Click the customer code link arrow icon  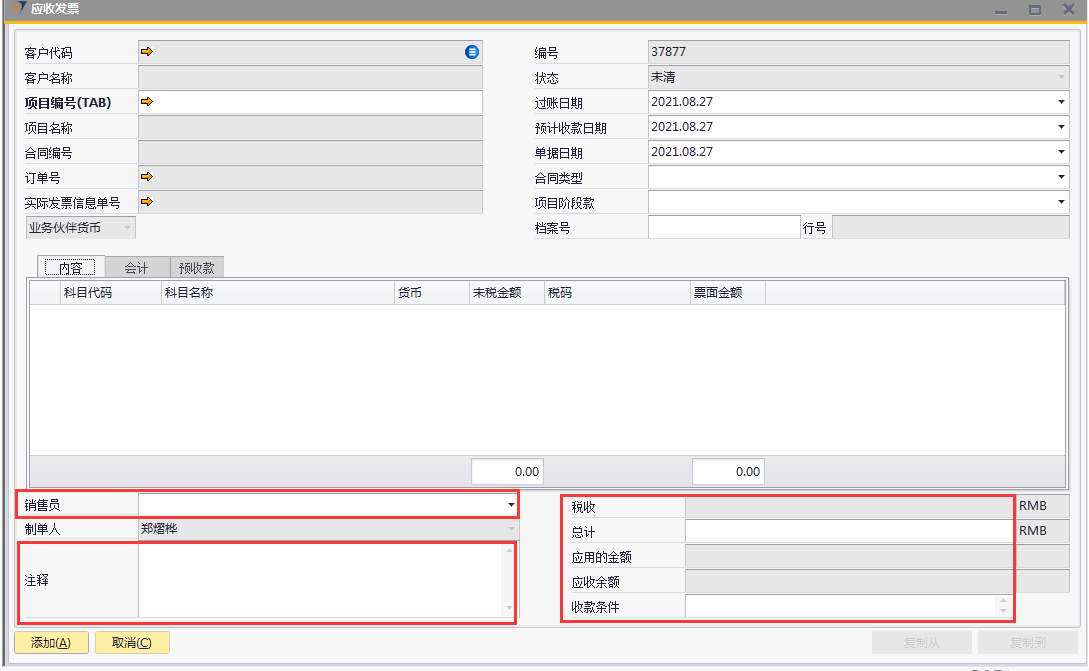pos(147,52)
